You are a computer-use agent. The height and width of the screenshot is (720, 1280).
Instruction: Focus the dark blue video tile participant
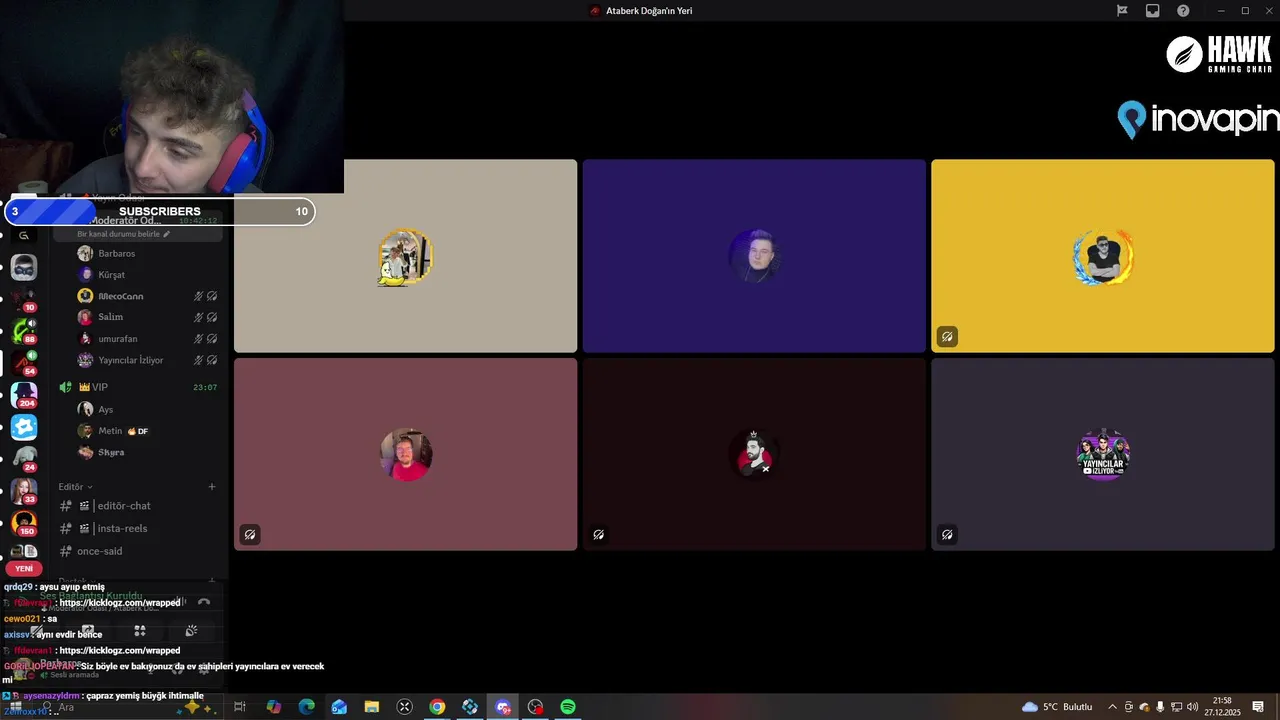[x=754, y=256]
